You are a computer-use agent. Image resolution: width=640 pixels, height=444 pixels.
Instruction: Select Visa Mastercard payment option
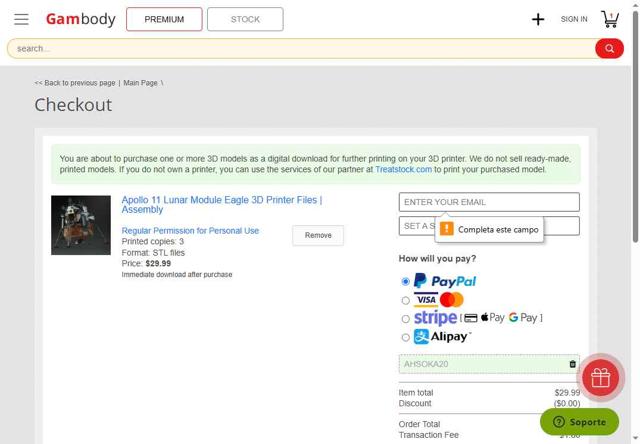(405, 300)
